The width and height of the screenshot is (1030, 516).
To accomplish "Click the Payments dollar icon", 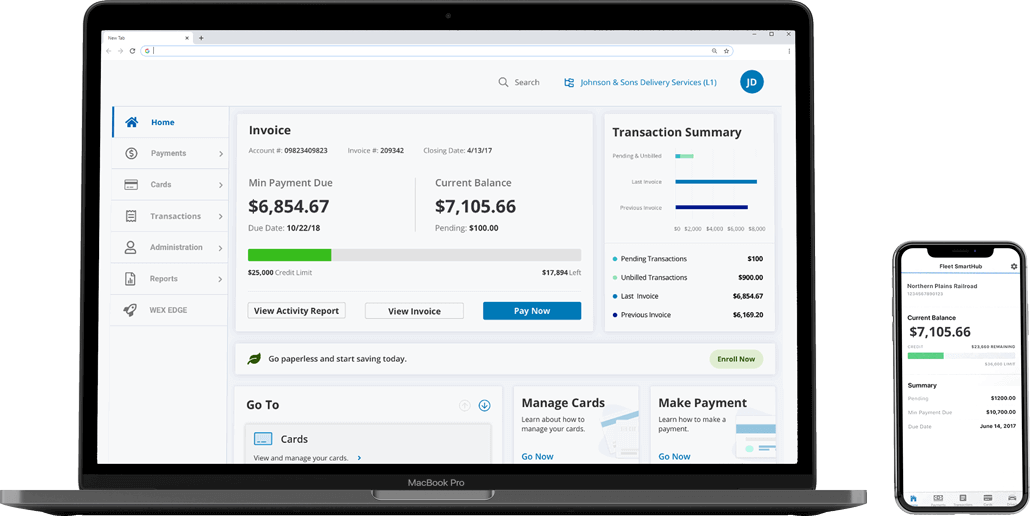I will click(131, 154).
